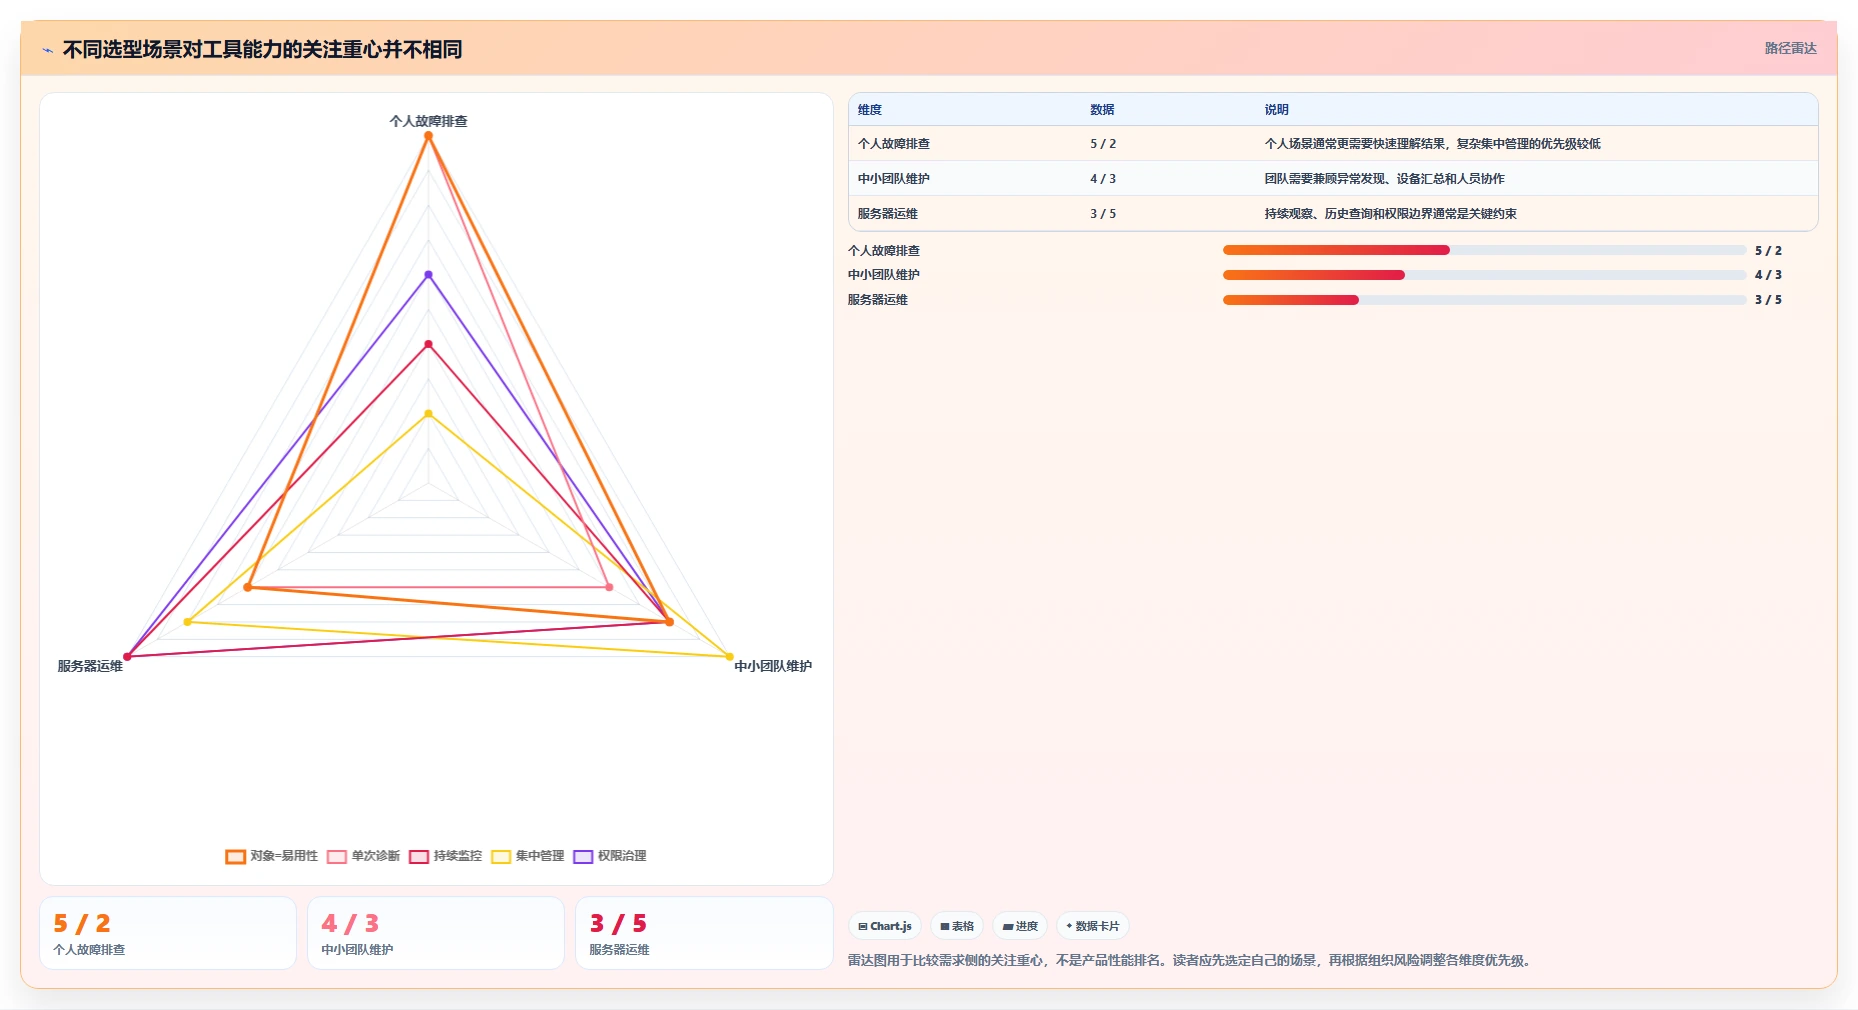Click the 说明 table column header
Screen dimensions: 1858x1010
pyautogui.click(x=1276, y=110)
